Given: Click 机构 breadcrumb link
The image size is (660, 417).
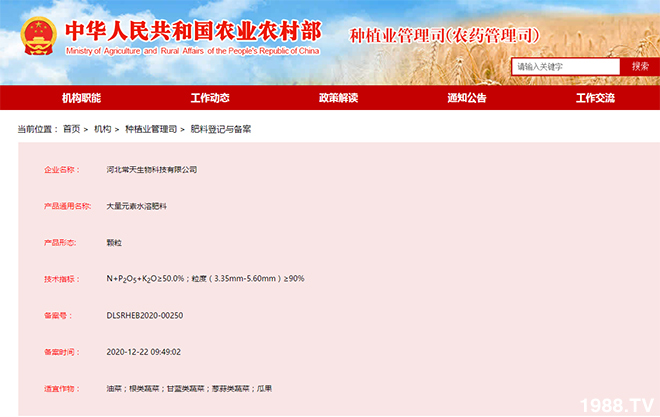Looking at the screenshot, I should coord(102,129).
